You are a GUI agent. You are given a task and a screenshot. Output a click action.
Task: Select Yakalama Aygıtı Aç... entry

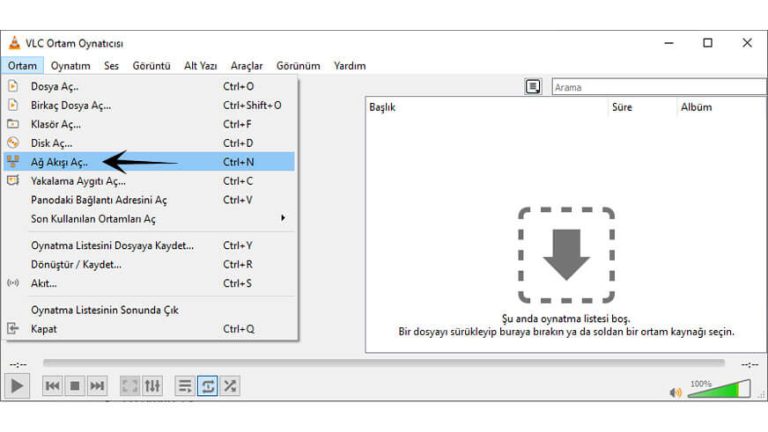[x=149, y=181]
